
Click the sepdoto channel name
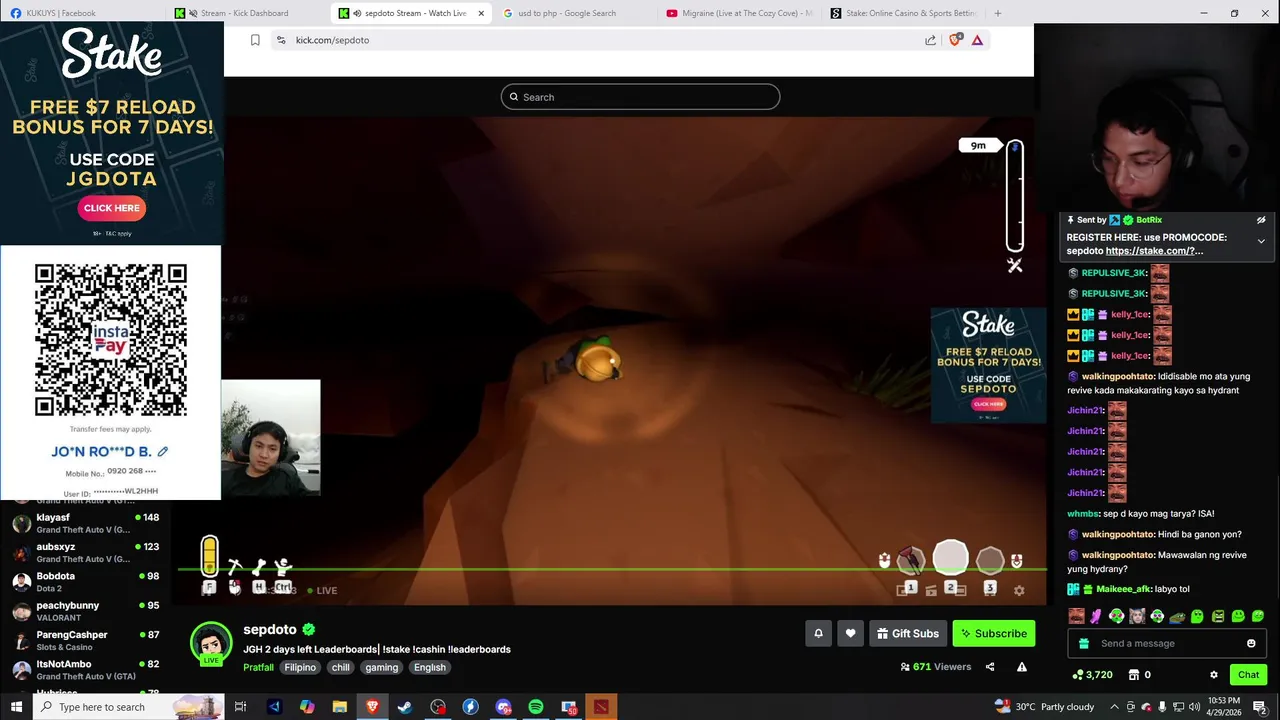click(x=270, y=629)
